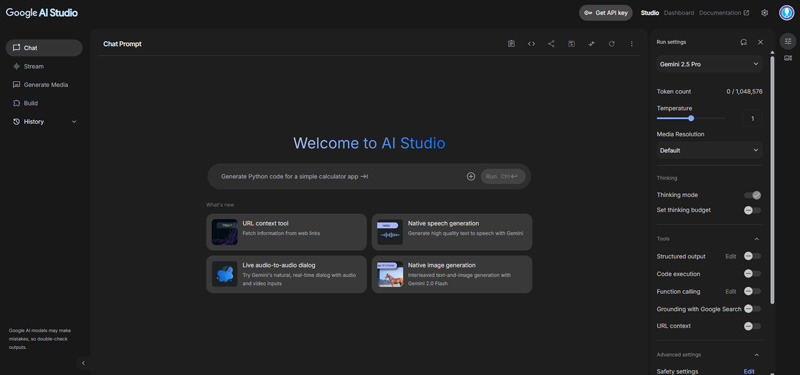Collapse the Tools section chevron
The image size is (800, 375).
click(x=757, y=239)
